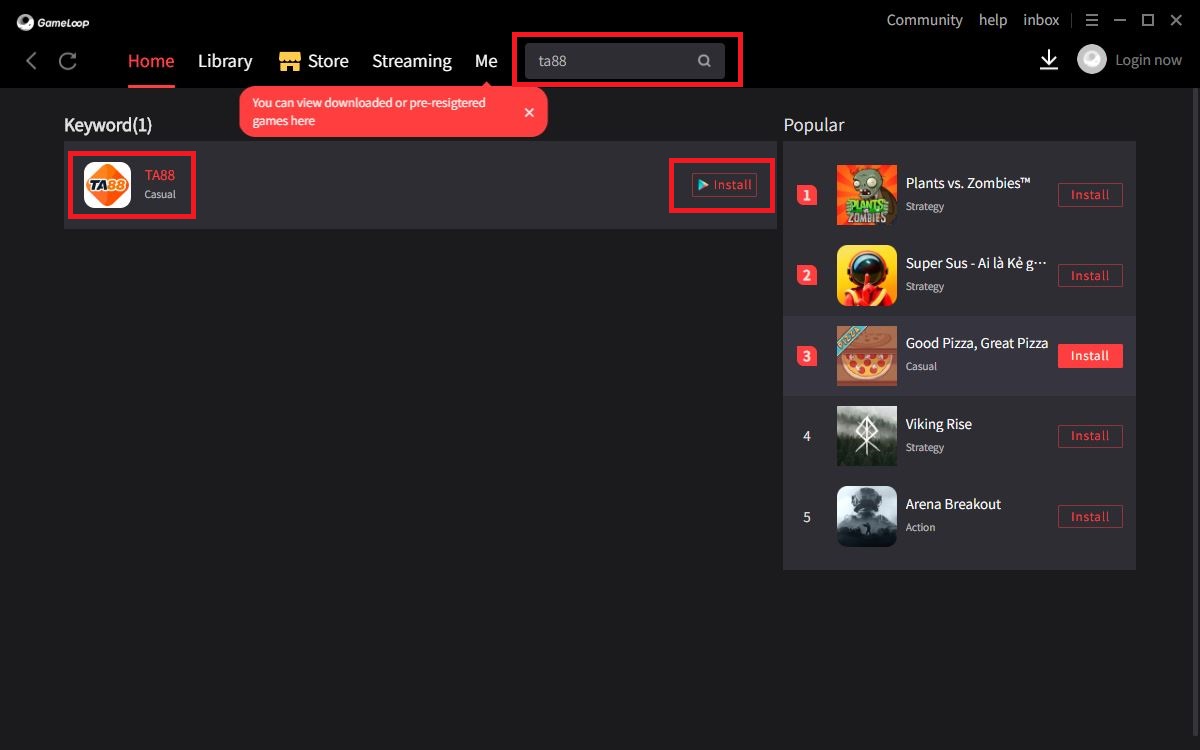The height and width of the screenshot is (750, 1200).
Task: Install Arena Breakout game
Action: point(1090,517)
